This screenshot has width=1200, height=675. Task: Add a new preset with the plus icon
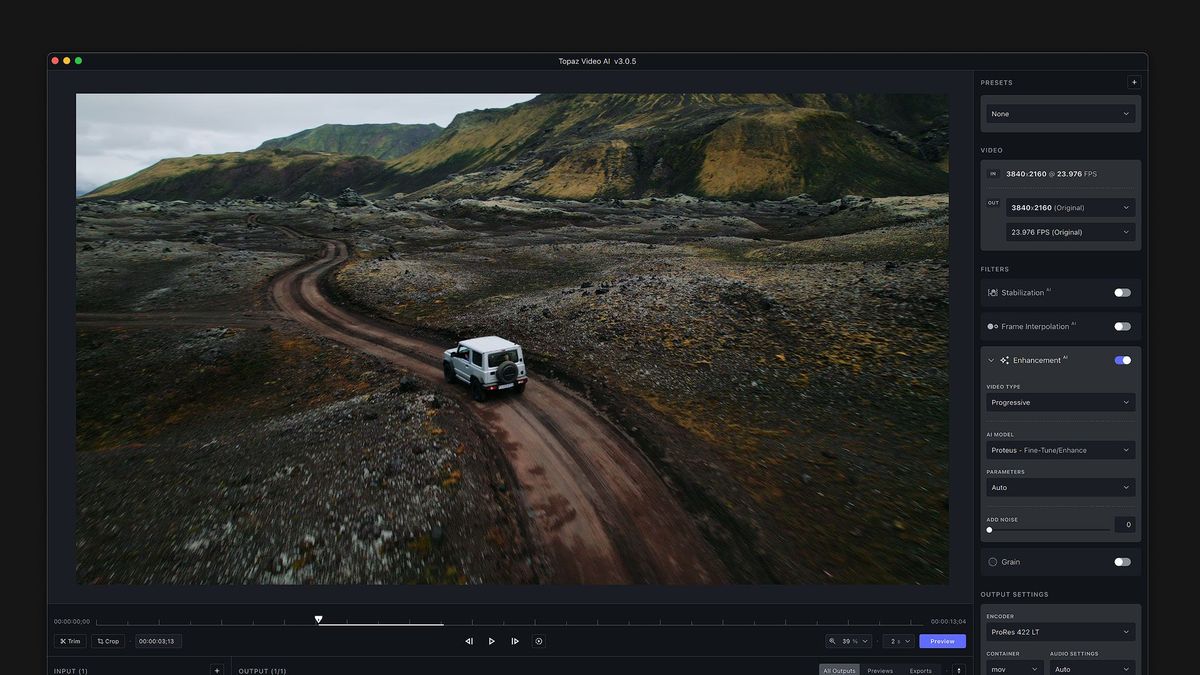pos(1135,82)
